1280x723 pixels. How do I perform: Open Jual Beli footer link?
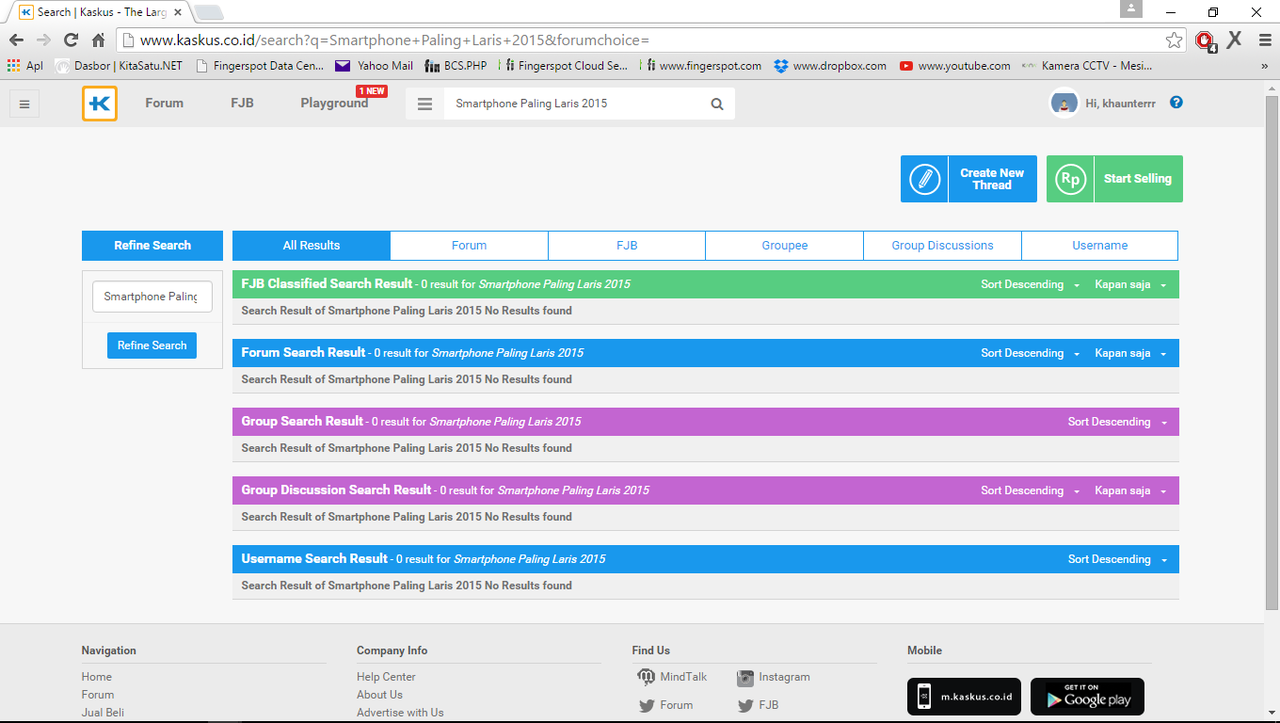(103, 713)
